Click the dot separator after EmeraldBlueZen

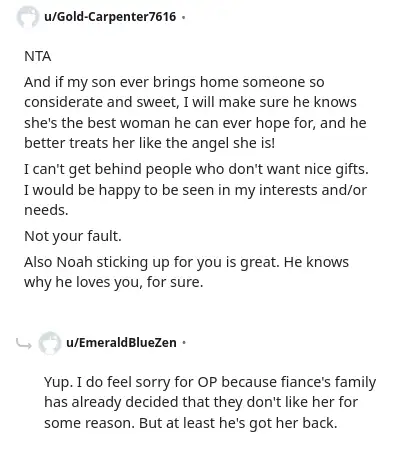tap(183, 343)
